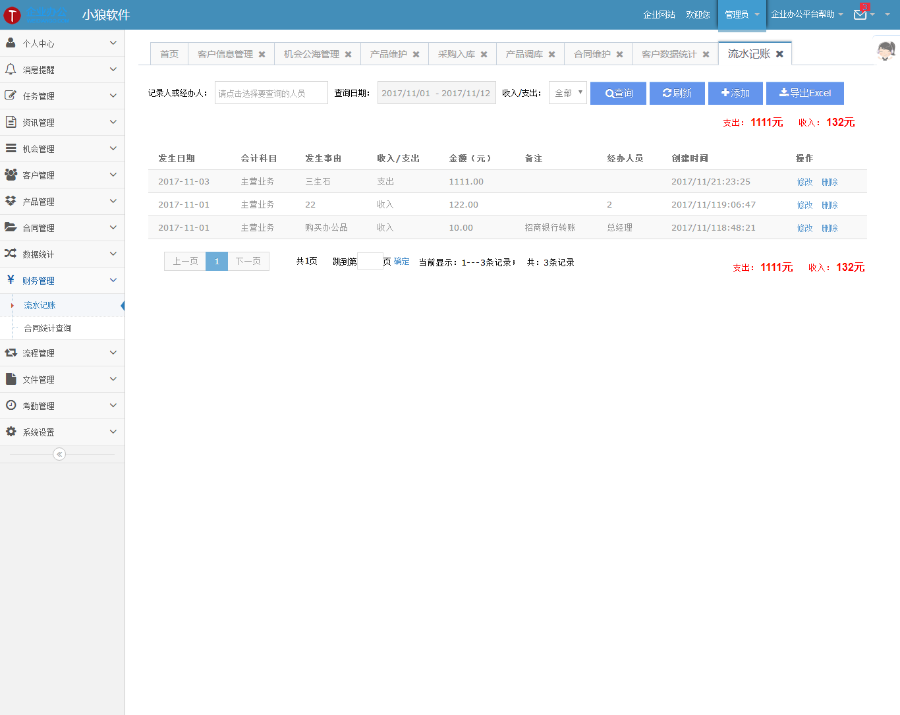Focus the 记录人或经办人 input field
900x715 pixels.
pyautogui.click(x=271, y=93)
